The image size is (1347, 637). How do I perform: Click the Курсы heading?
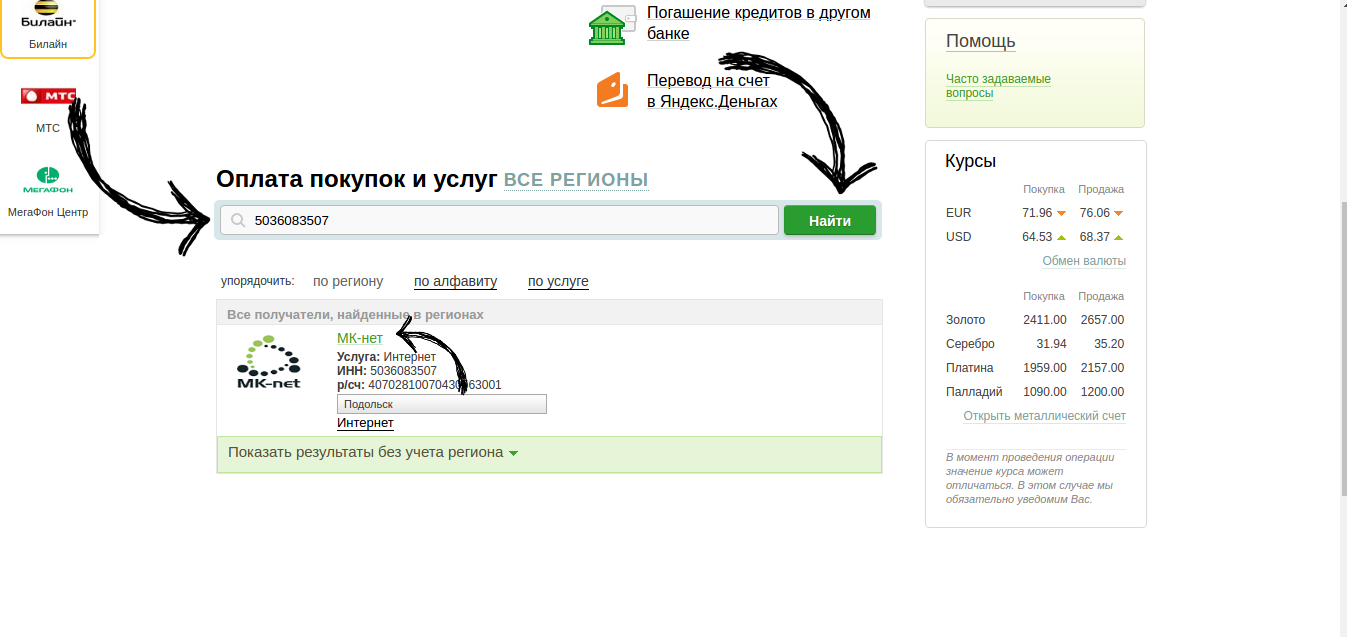point(971,161)
